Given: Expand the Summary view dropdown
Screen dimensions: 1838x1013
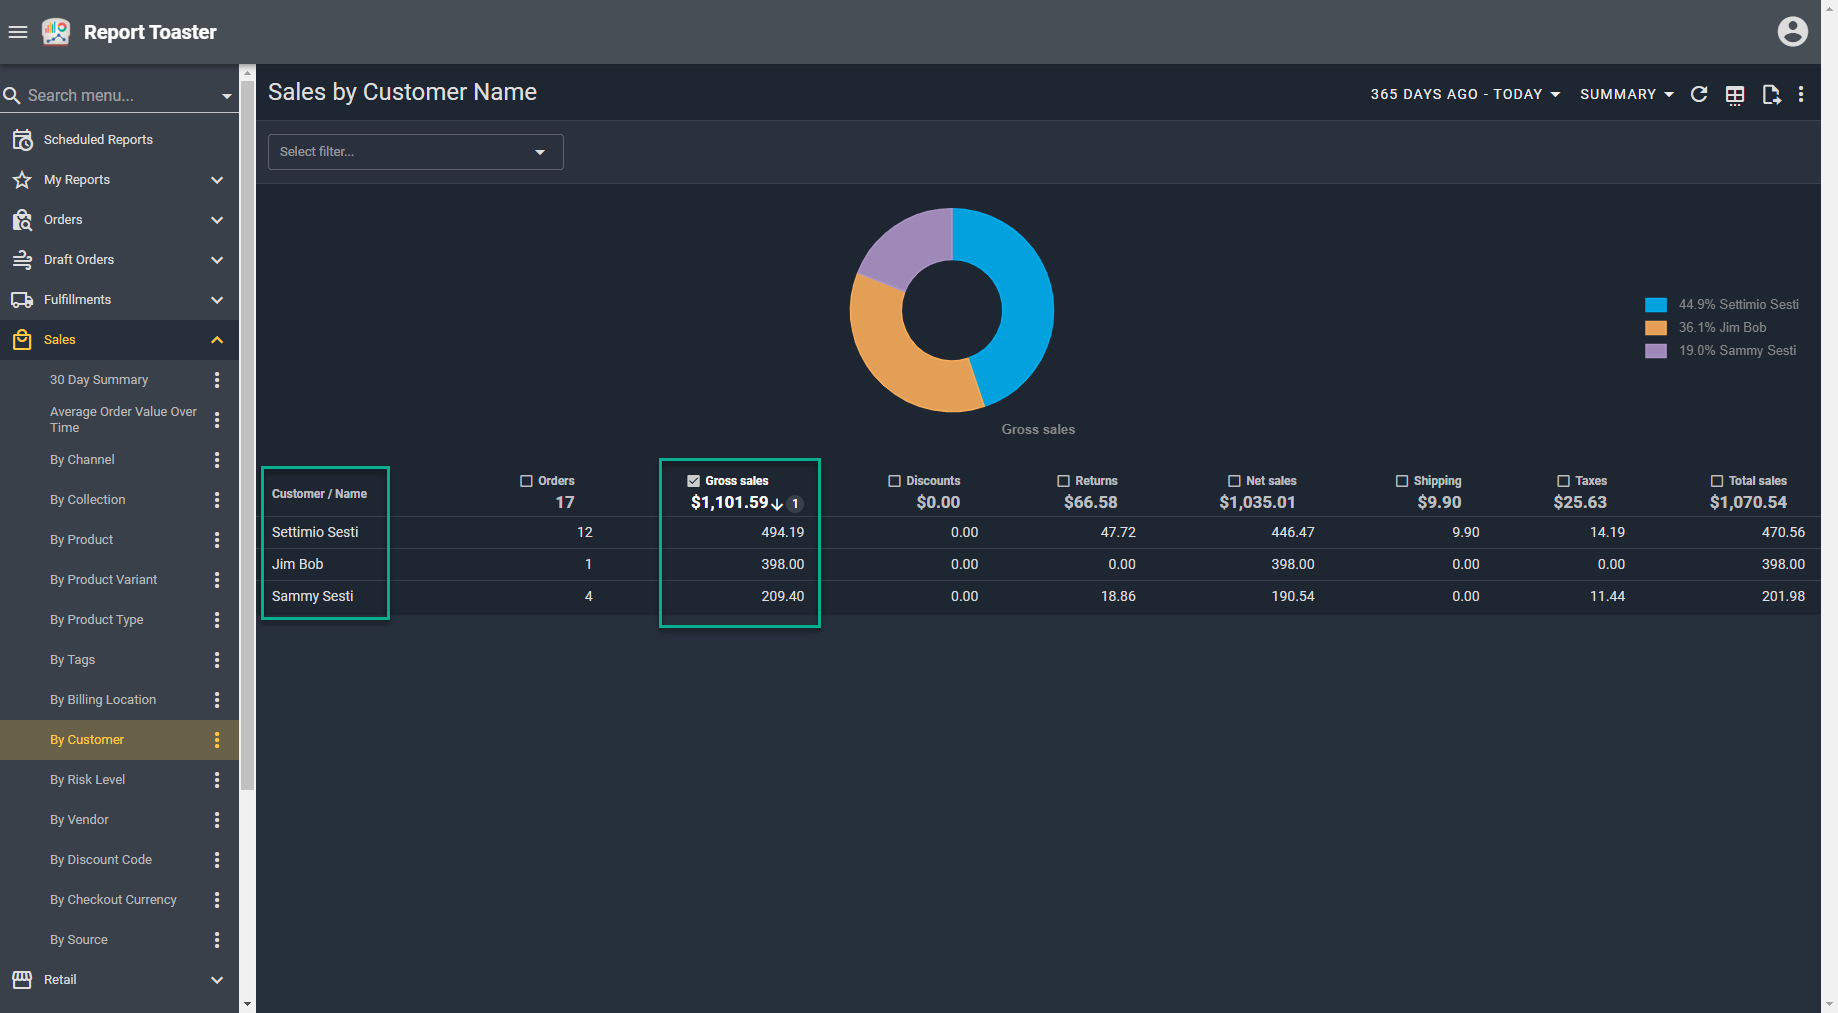Looking at the screenshot, I should click(1626, 94).
